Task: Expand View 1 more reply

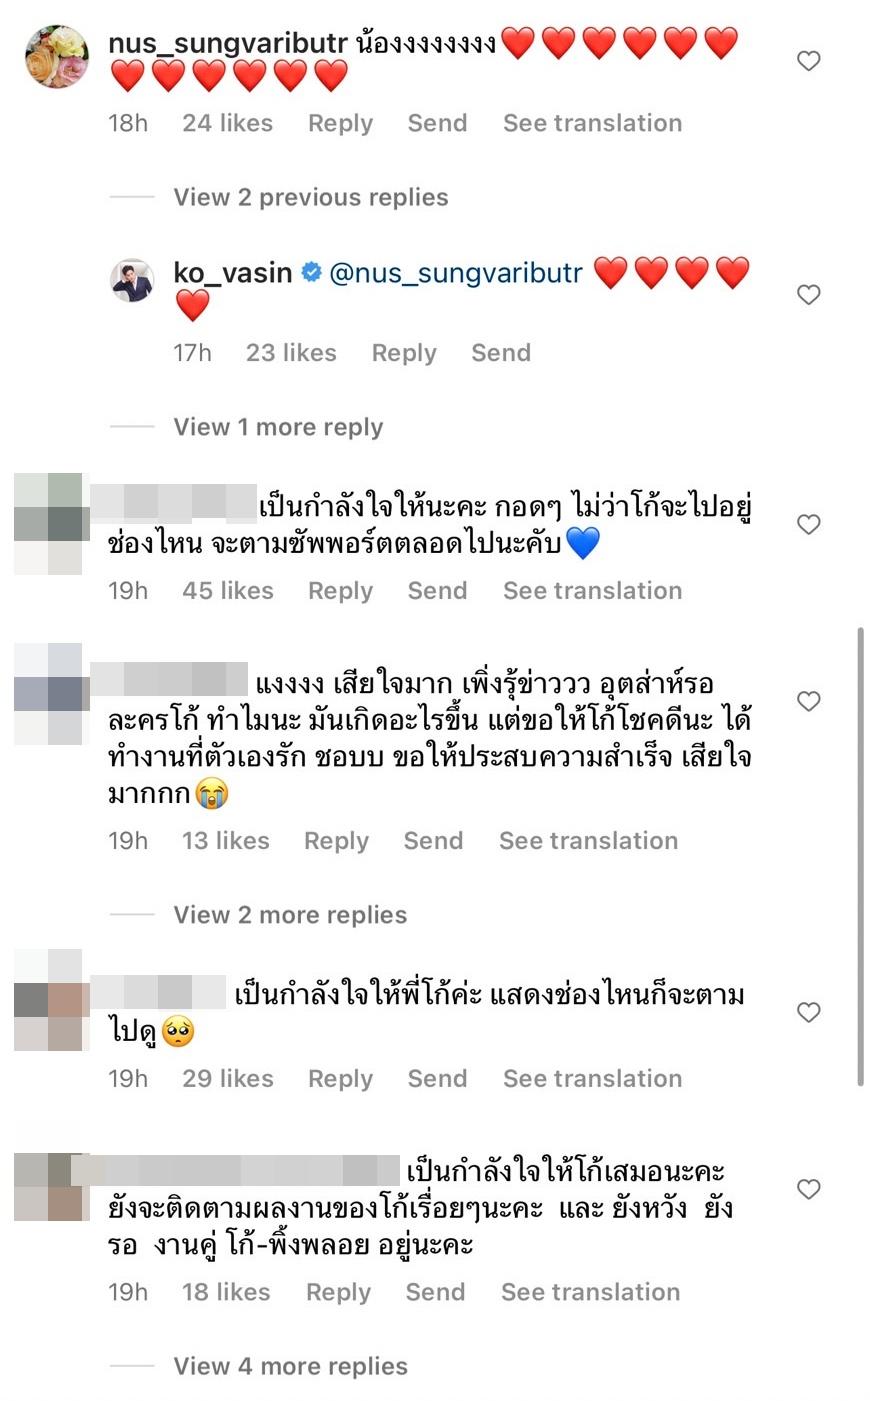Action: click(x=278, y=427)
